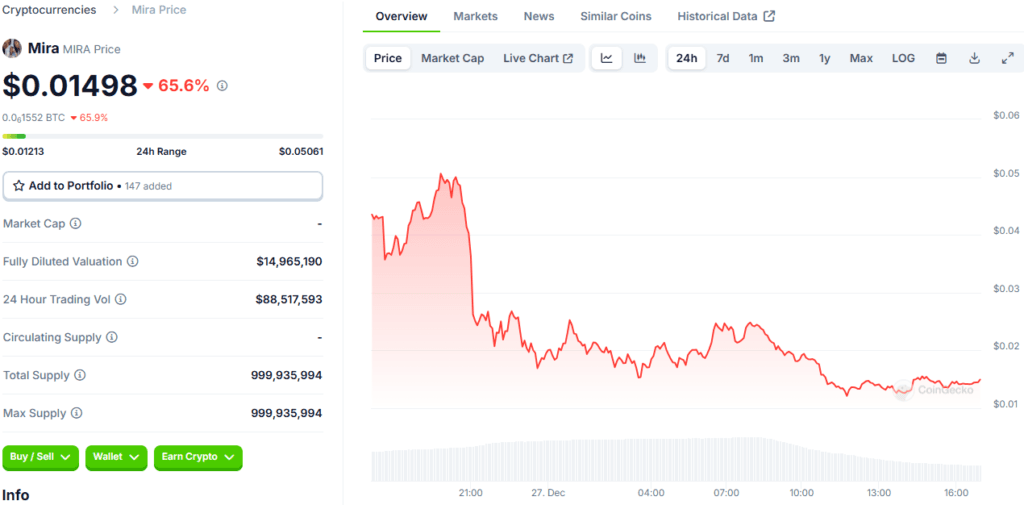Switch to candlestick chart icon
The width and height of the screenshot is (1024, 505).
(x=640, y=58)
